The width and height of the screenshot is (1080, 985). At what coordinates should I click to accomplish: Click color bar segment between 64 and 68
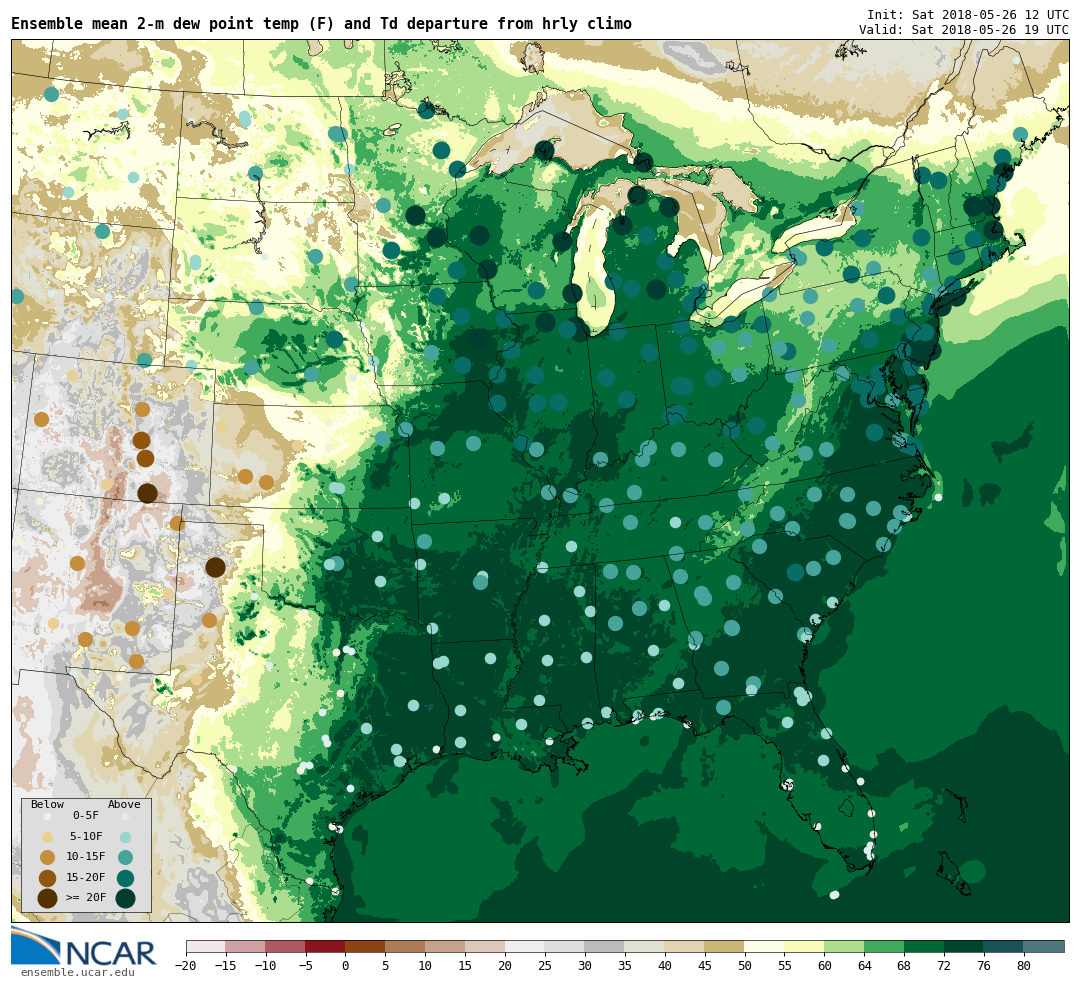tap(885, 946)
